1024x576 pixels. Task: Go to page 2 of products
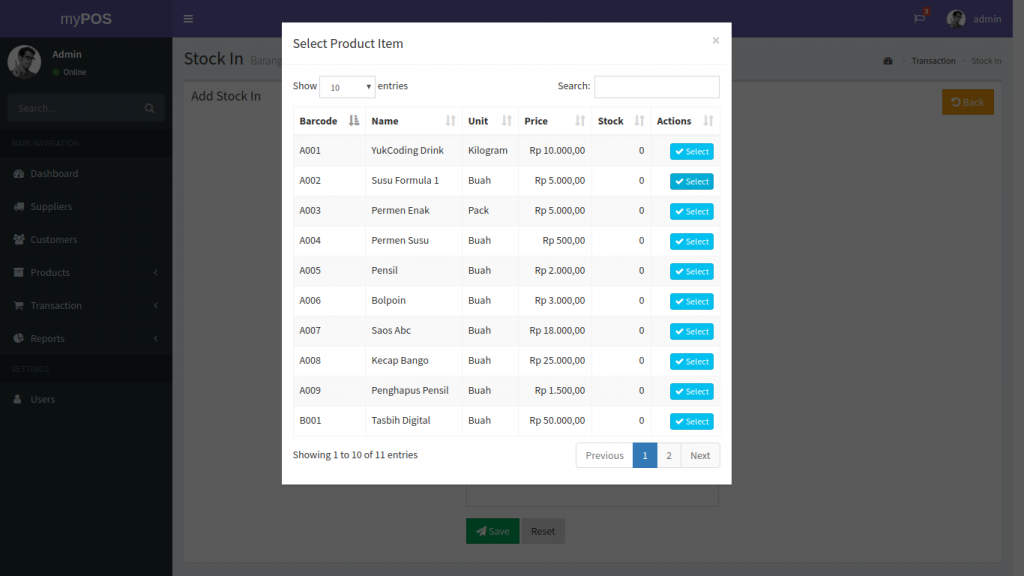click(x=669, y=456)
